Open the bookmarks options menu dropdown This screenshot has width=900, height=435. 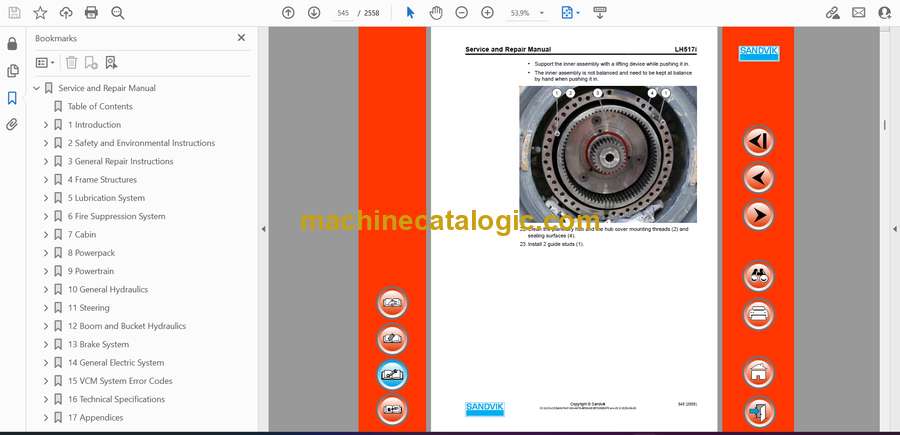pos(45,63)
